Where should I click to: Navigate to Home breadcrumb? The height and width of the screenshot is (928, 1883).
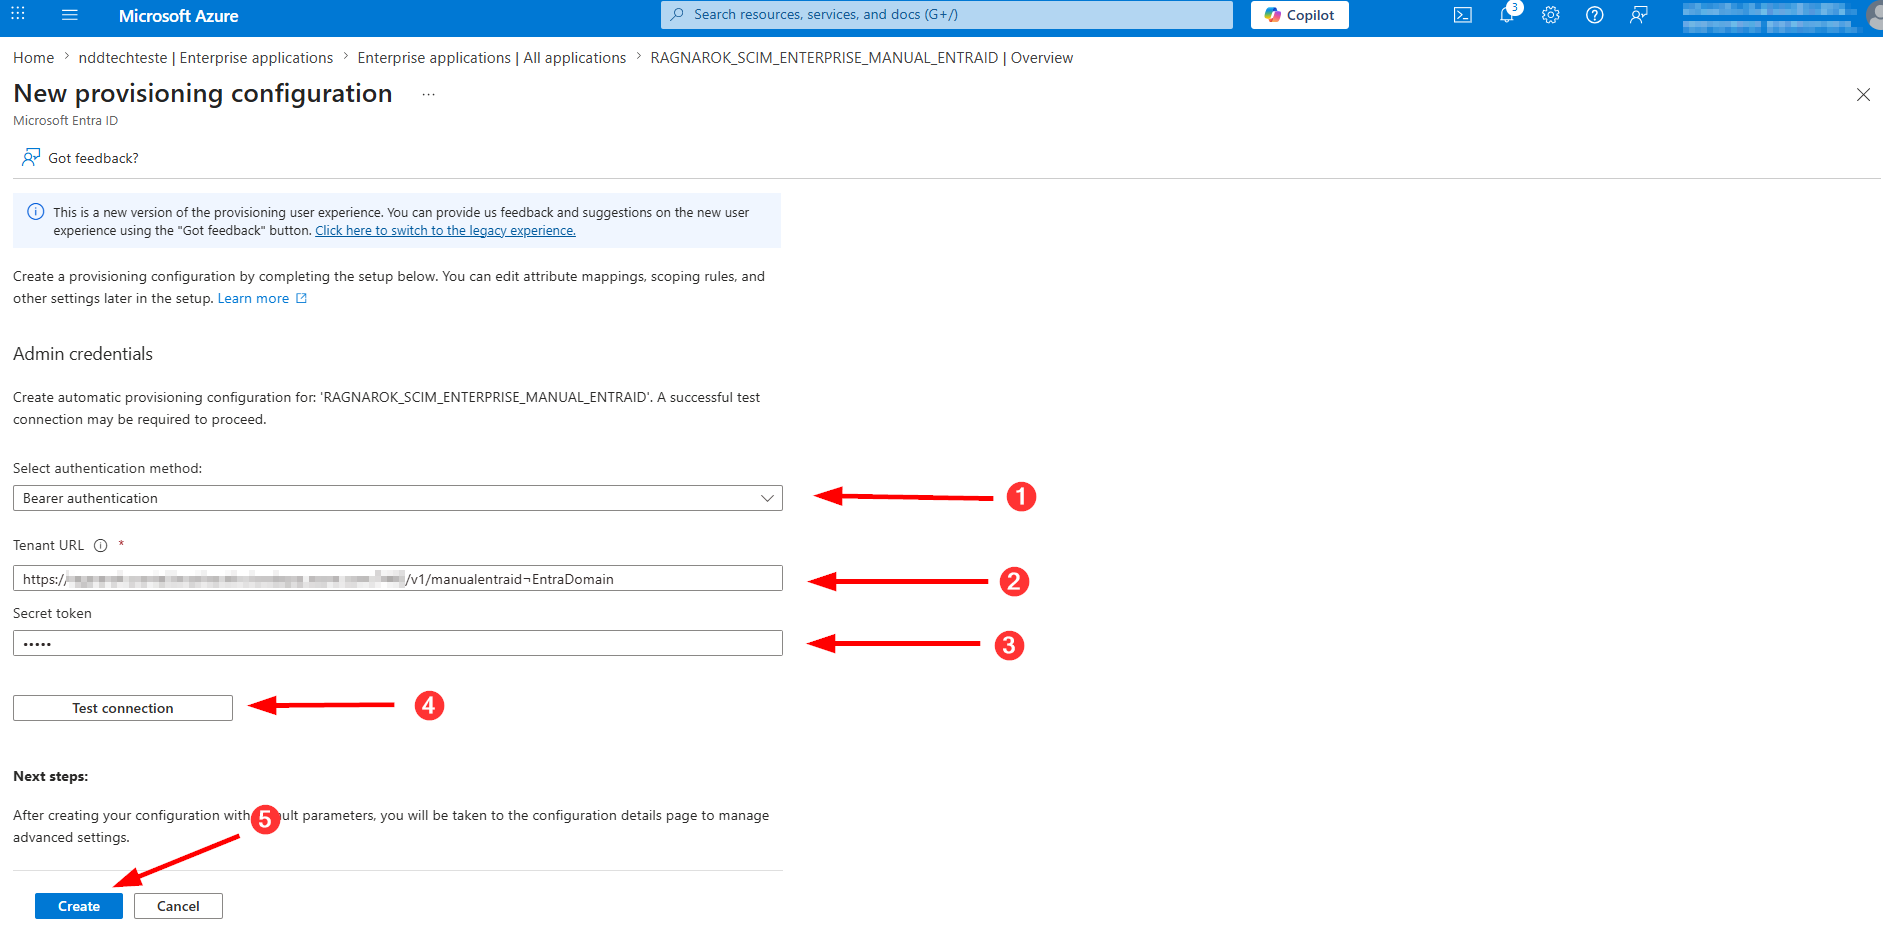pos(34,58)
